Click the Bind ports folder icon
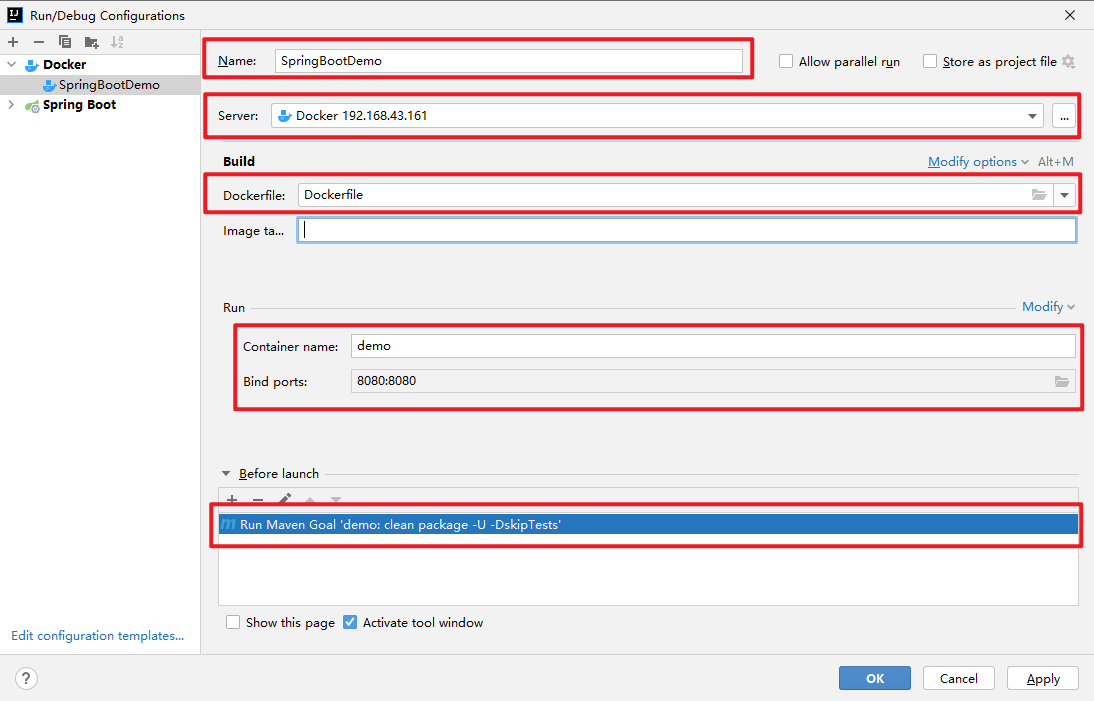This screenshot has width=1094, height=701. coord(1062,381)
